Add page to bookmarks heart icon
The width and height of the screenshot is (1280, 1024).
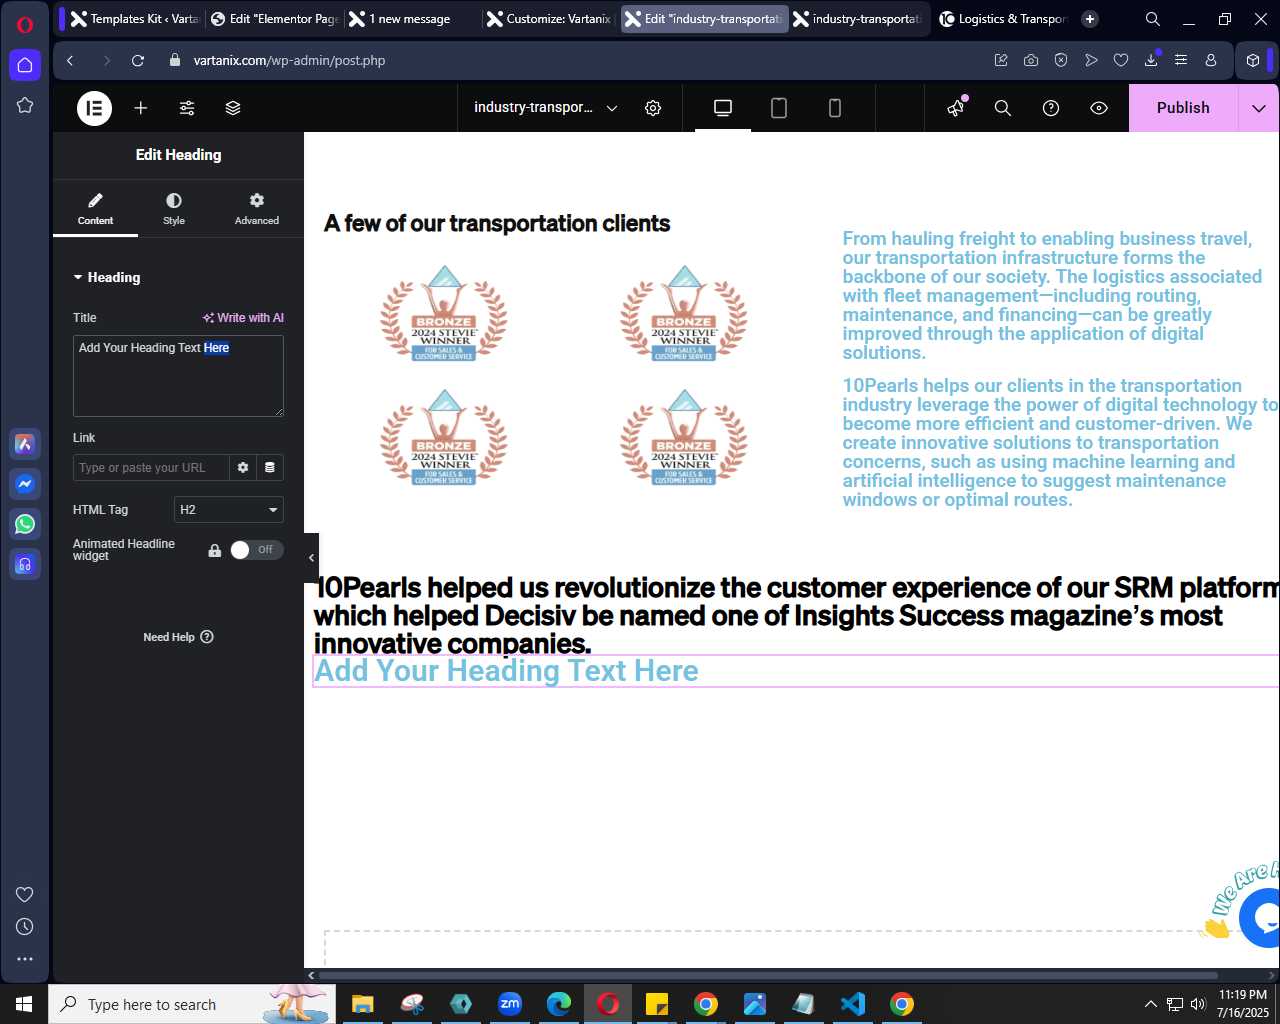[x=1121, y=60]
